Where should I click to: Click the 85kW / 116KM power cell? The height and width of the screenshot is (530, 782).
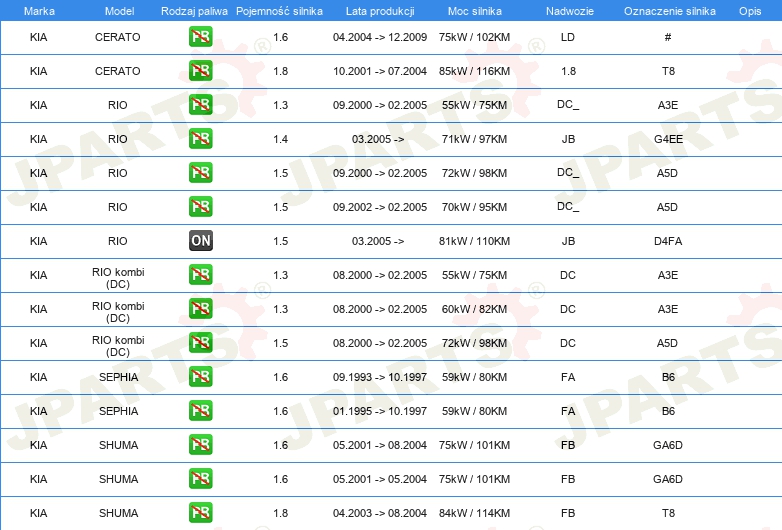(x=474, y=71)
